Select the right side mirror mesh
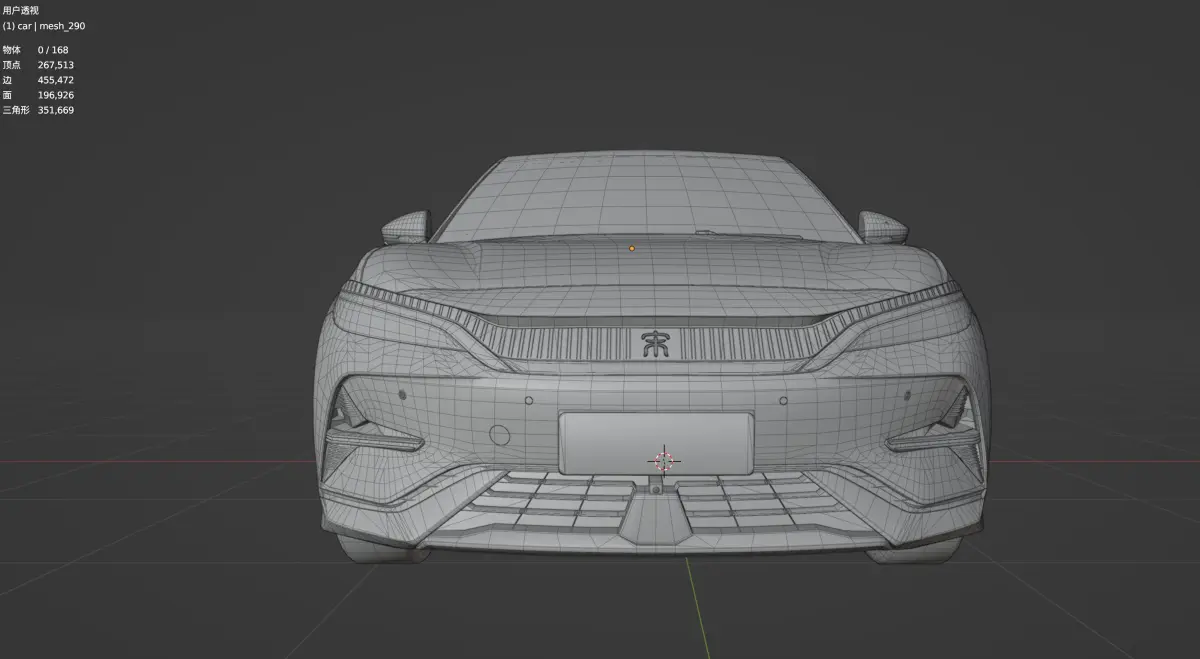1200x659 pixels. point(884,227)
